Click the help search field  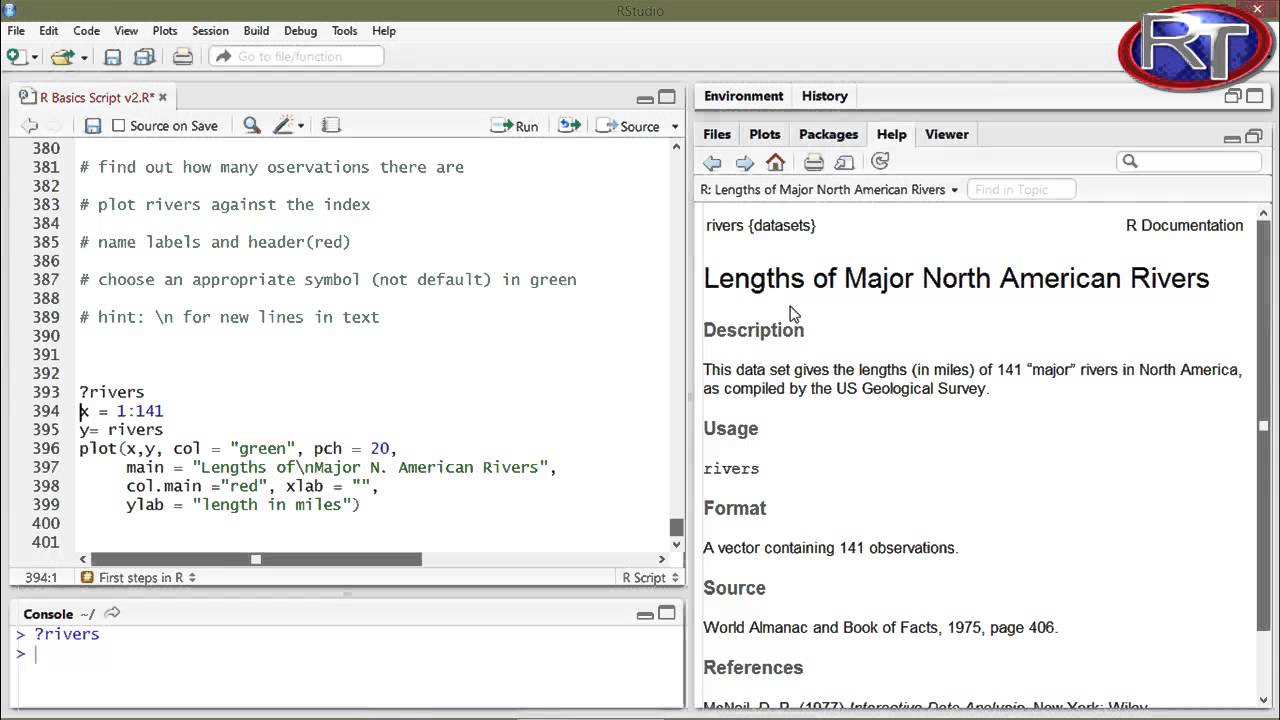tap(1189, 161)
